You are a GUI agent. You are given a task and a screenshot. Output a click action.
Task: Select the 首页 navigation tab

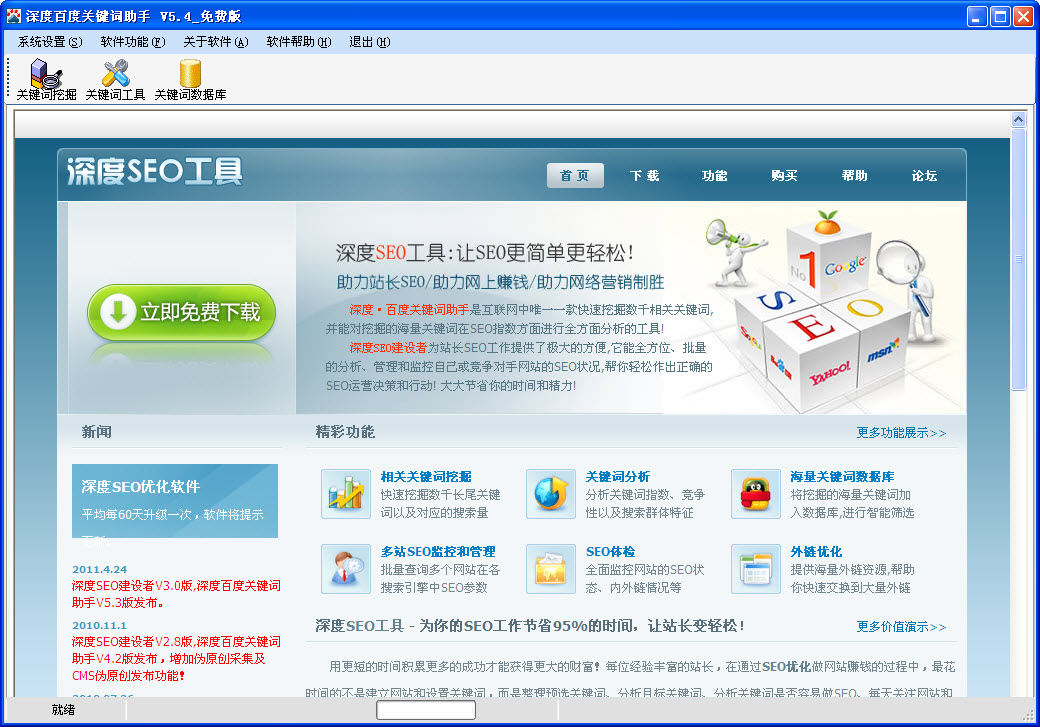(575, 176)
